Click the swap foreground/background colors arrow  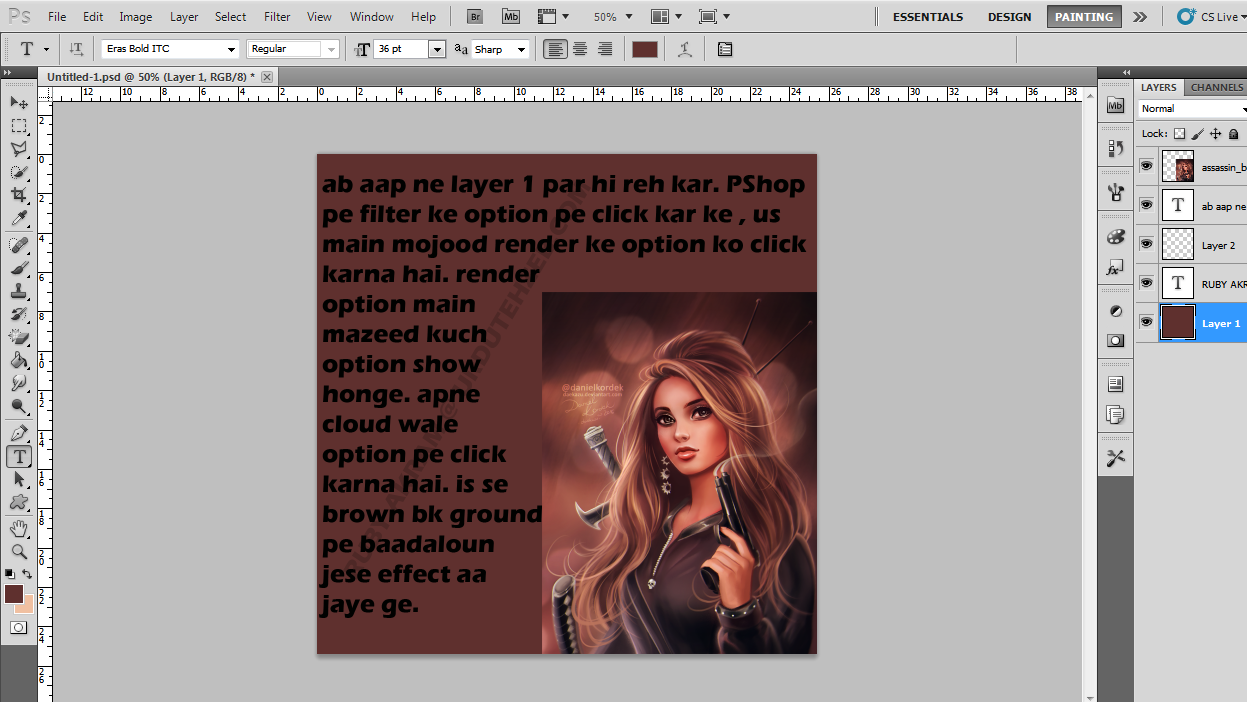click(27, 574)
